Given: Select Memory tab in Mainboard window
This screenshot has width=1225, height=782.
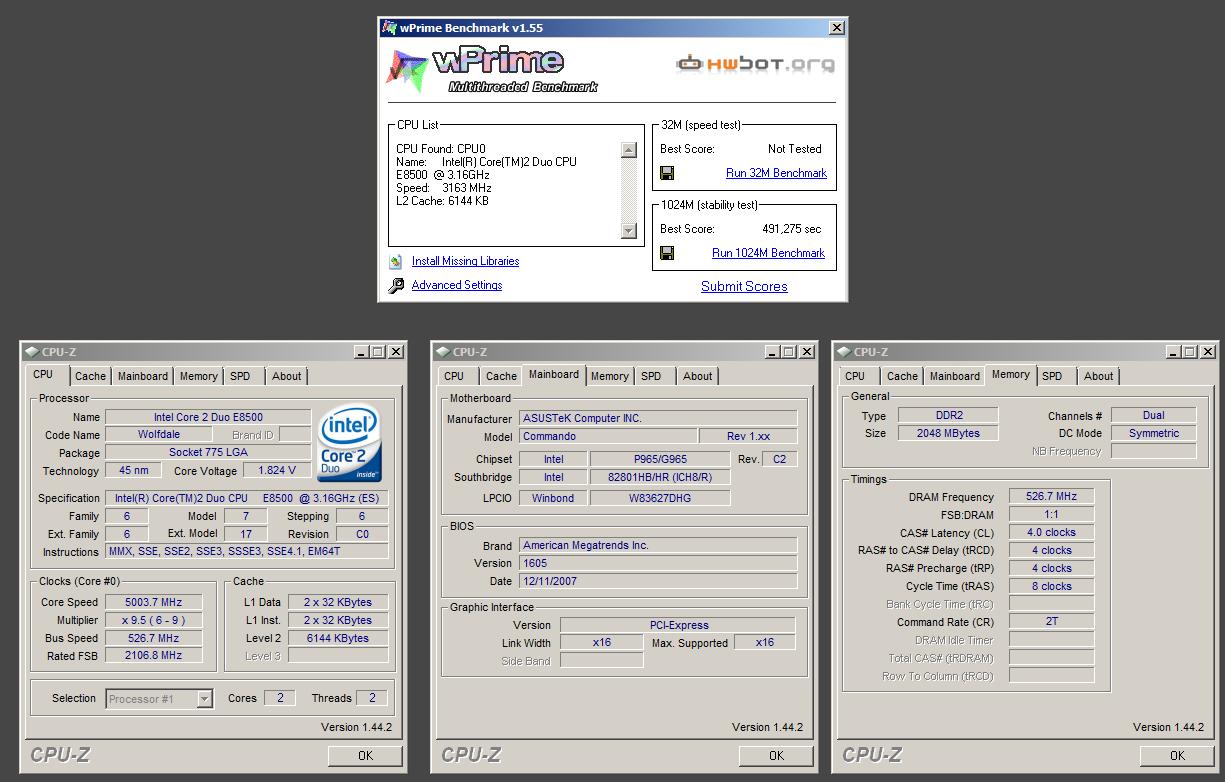Looking at the screenshot, I should point(609,376).
